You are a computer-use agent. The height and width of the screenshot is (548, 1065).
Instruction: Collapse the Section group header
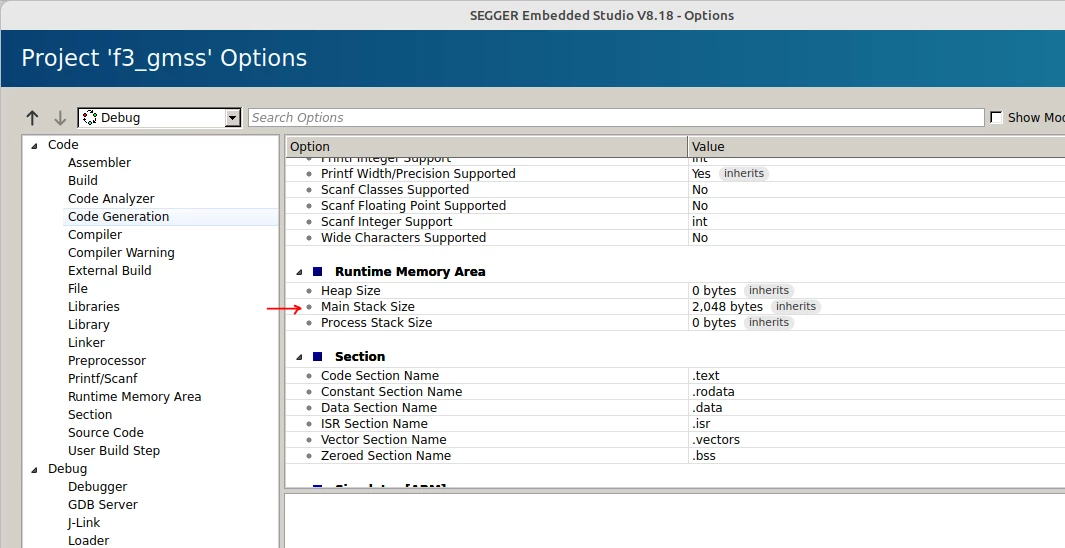(299, 357)
